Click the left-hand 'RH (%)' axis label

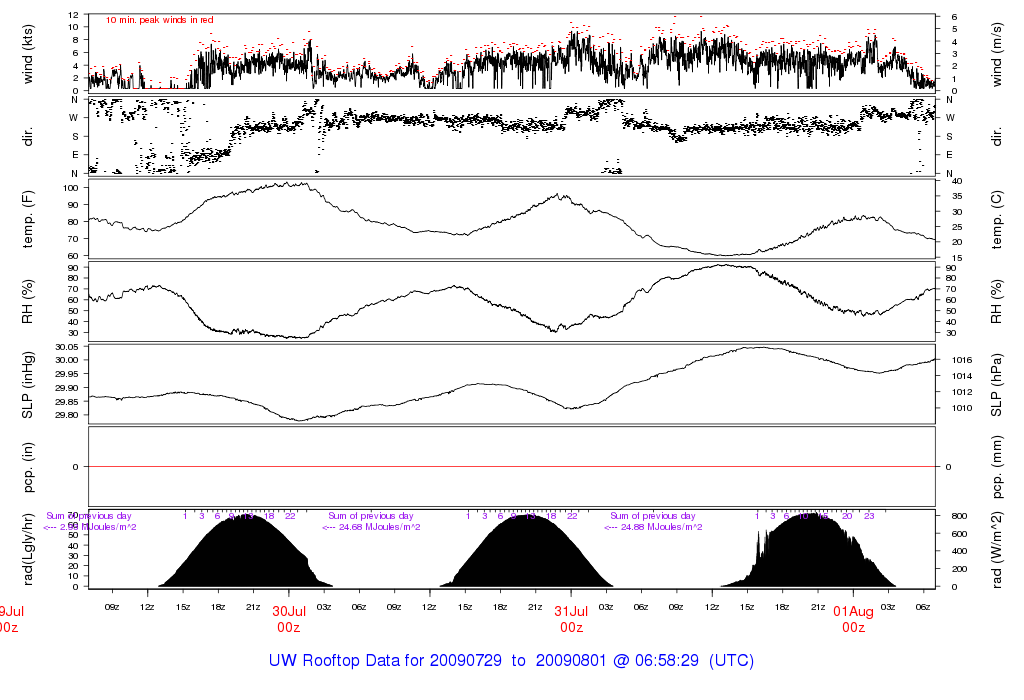(x=28, y=302)
